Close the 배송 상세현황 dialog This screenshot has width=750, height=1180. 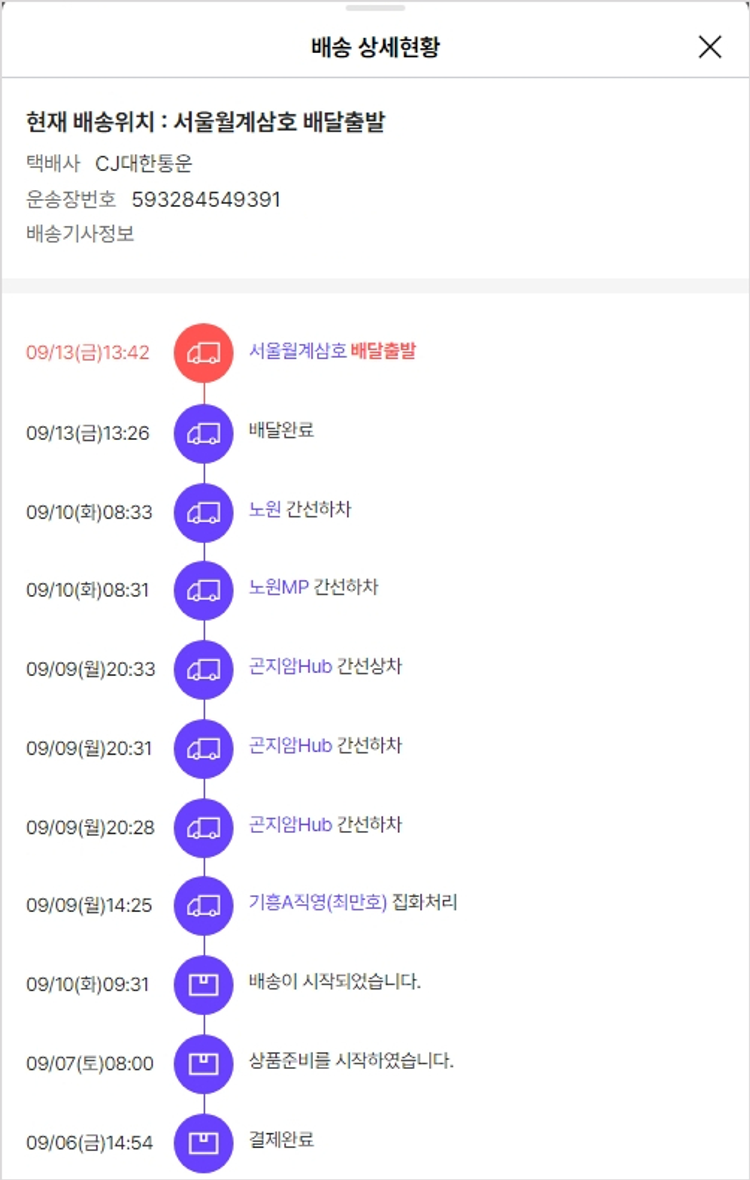[709, 47]
